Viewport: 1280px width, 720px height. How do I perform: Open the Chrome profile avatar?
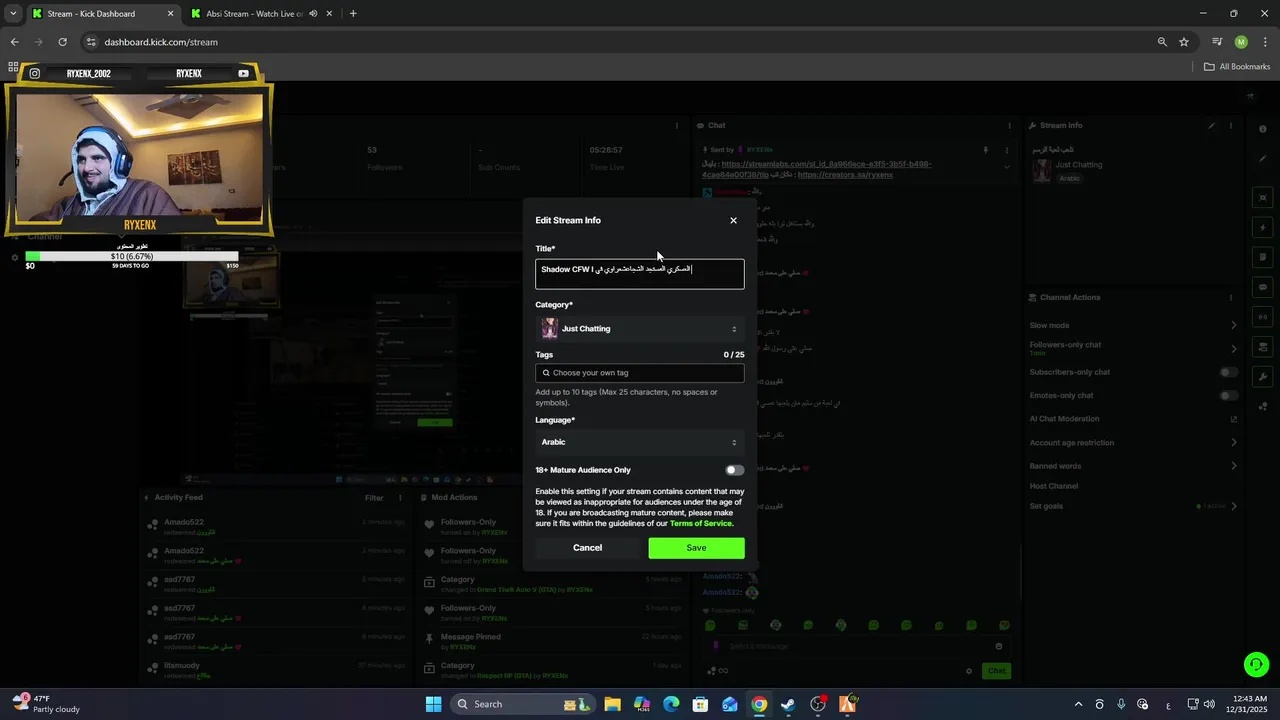click(x=1241, y=42)
